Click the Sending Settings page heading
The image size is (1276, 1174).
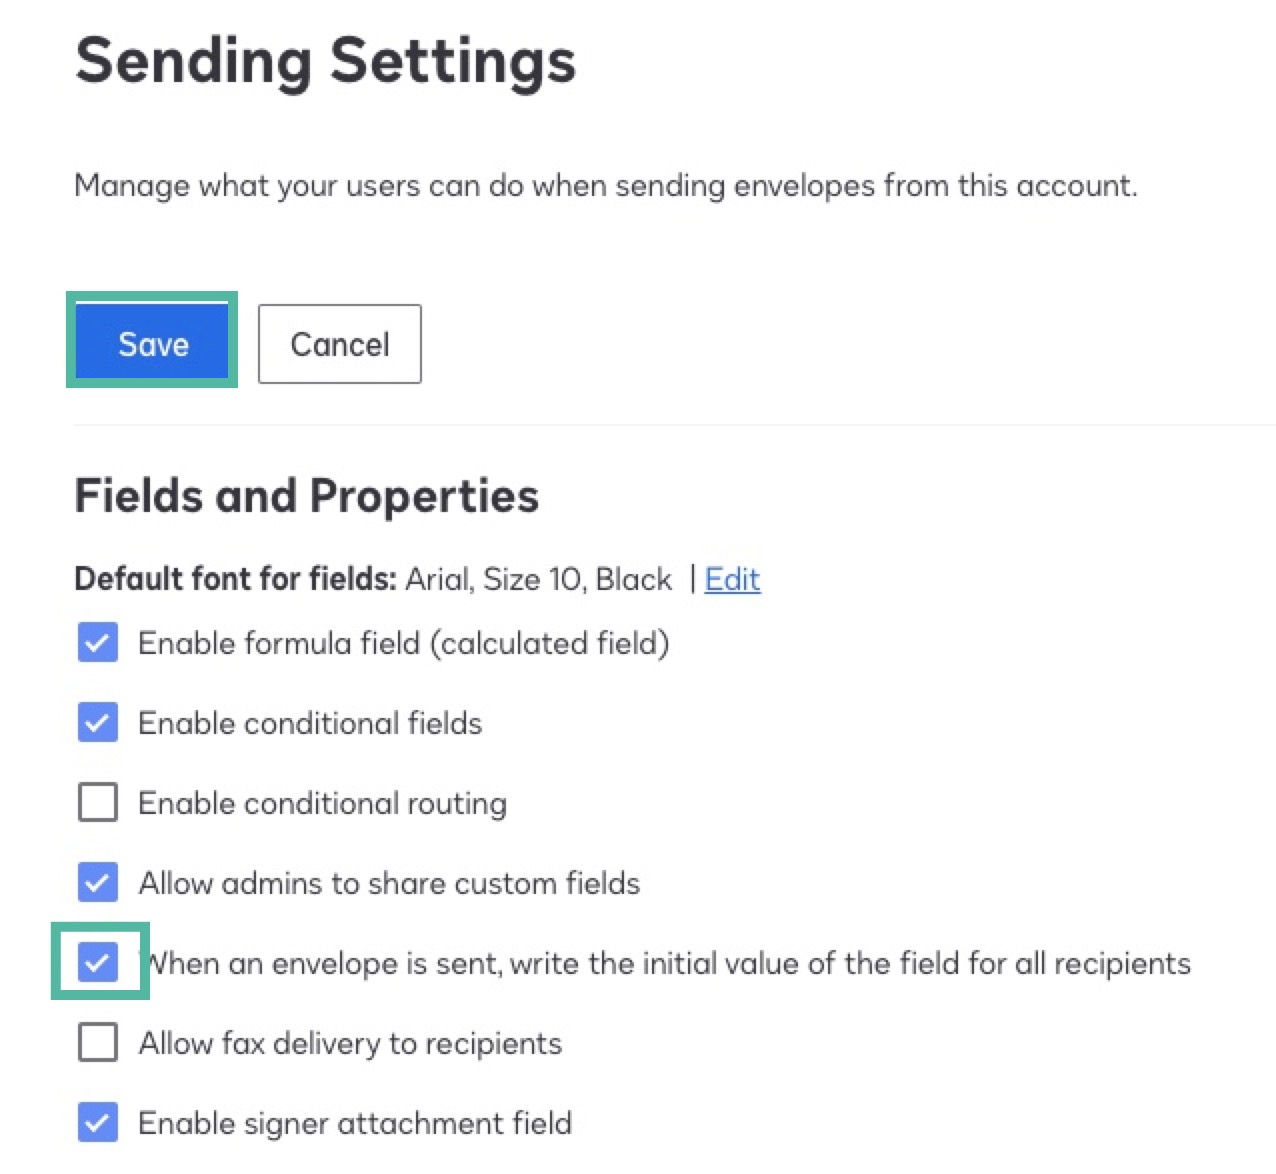(x=325, y=60)
